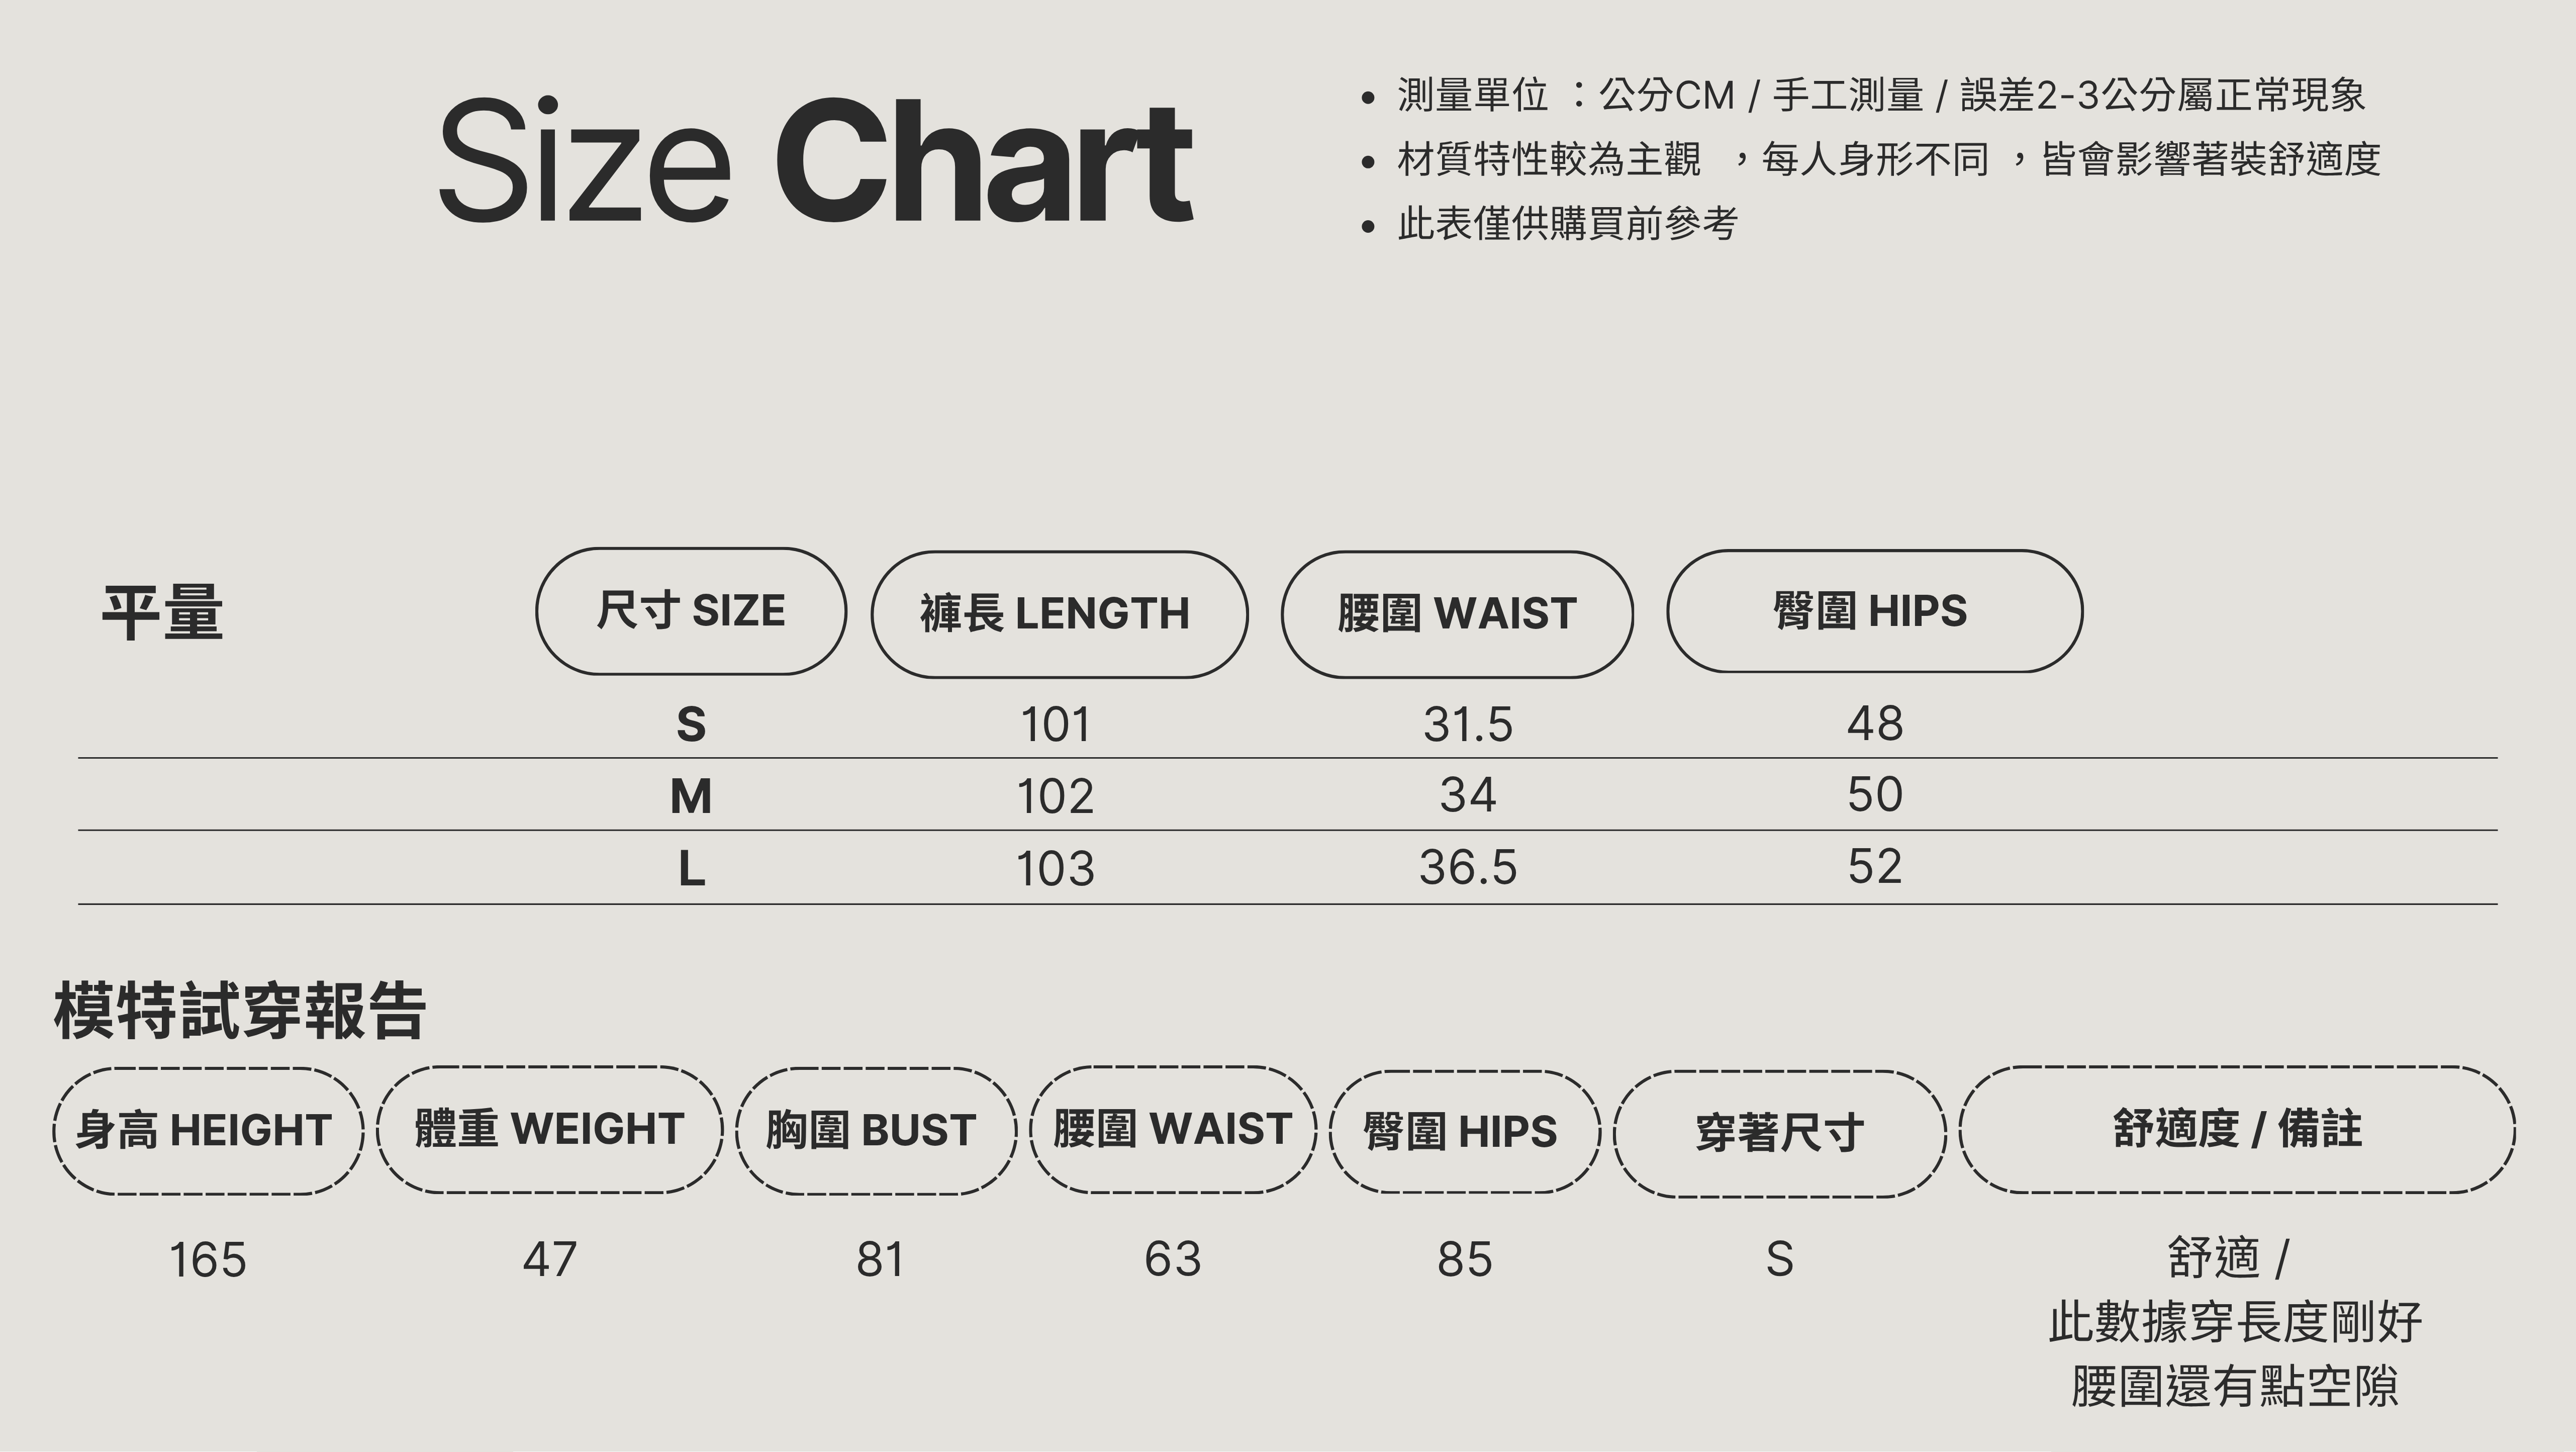
Task: Select the bold L size row label
Action: (691, 868)
